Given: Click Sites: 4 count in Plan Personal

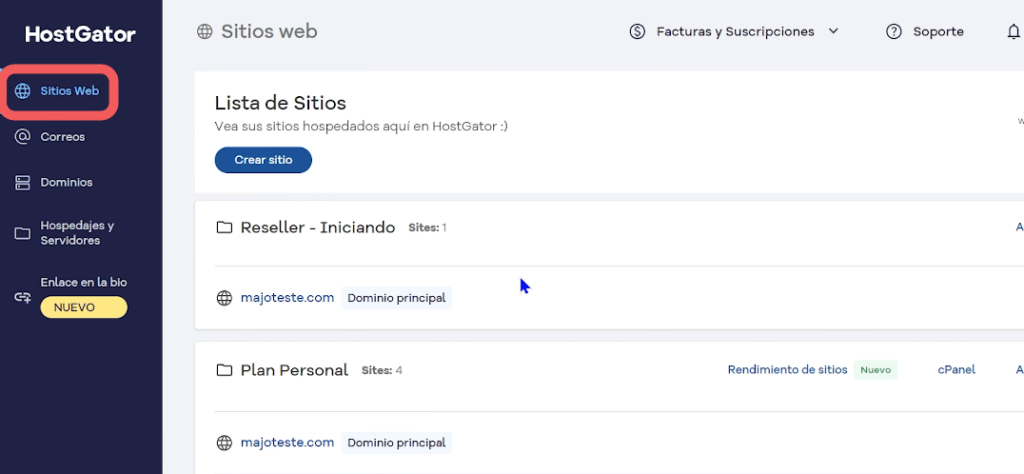Looking at the screenshot, I should 382,371.
